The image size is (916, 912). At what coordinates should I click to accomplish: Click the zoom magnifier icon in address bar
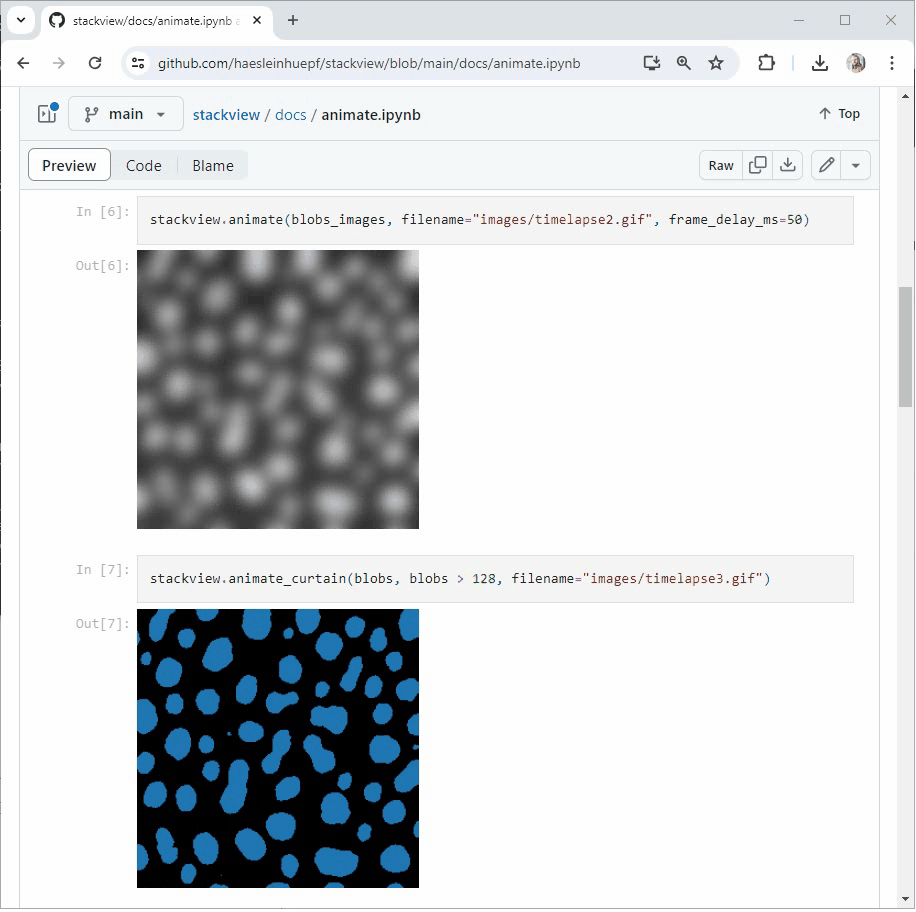(684, 63)
